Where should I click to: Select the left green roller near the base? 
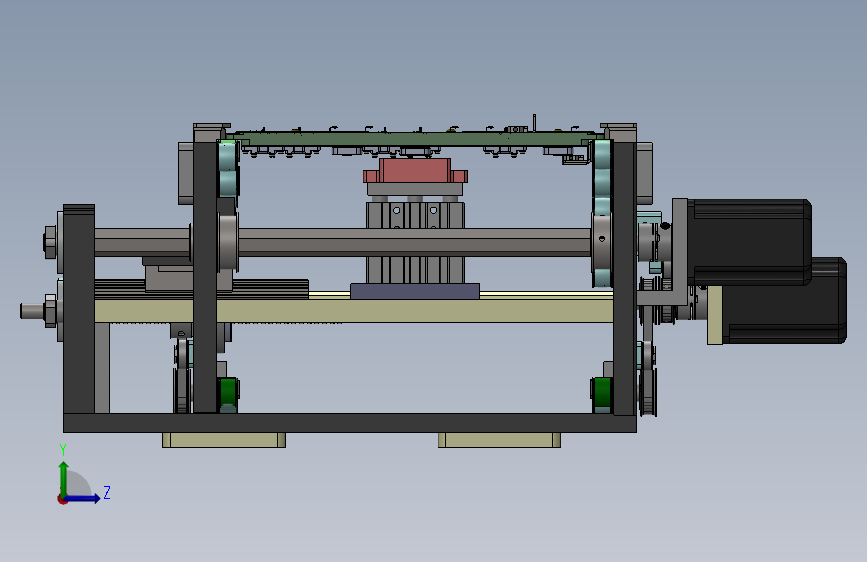(x=227, y=392)
